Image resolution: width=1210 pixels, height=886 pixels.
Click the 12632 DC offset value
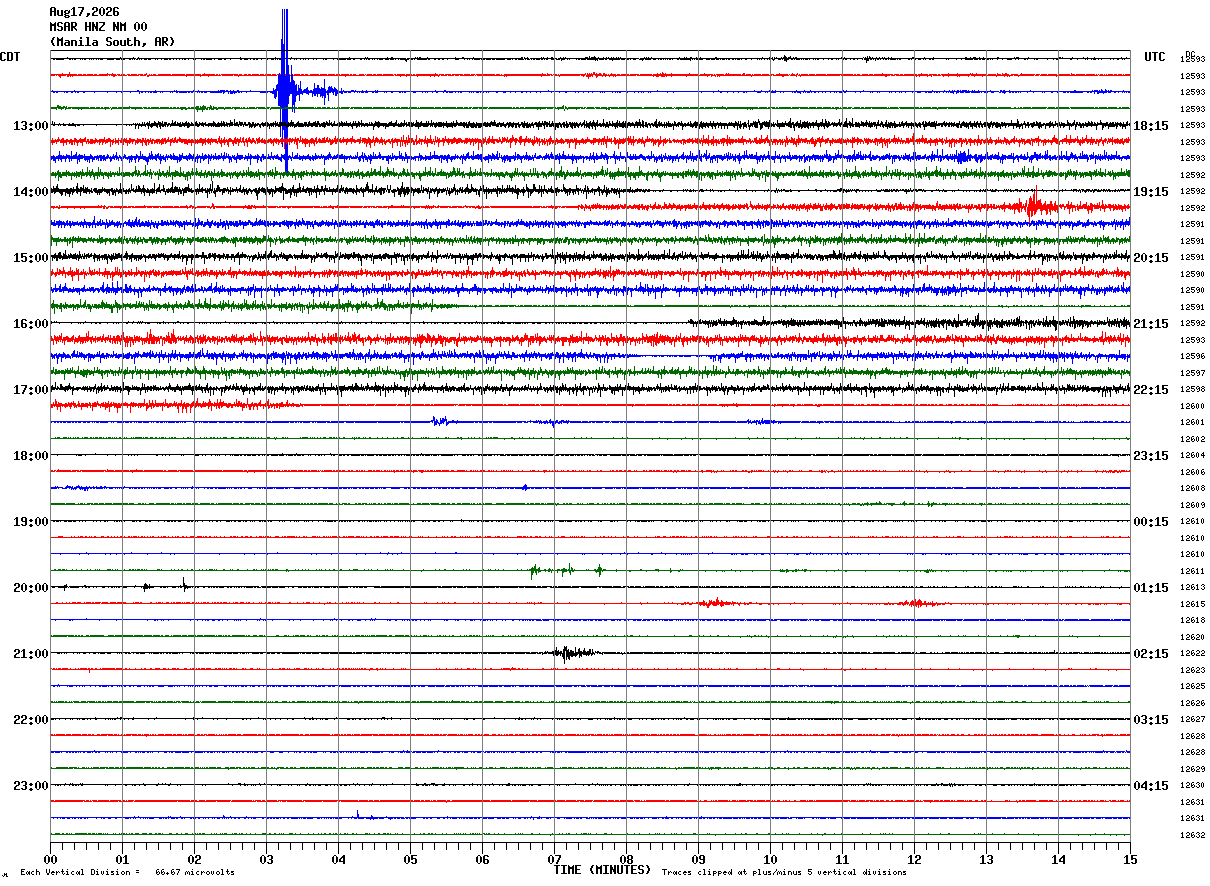click(x=1192, y=835)
